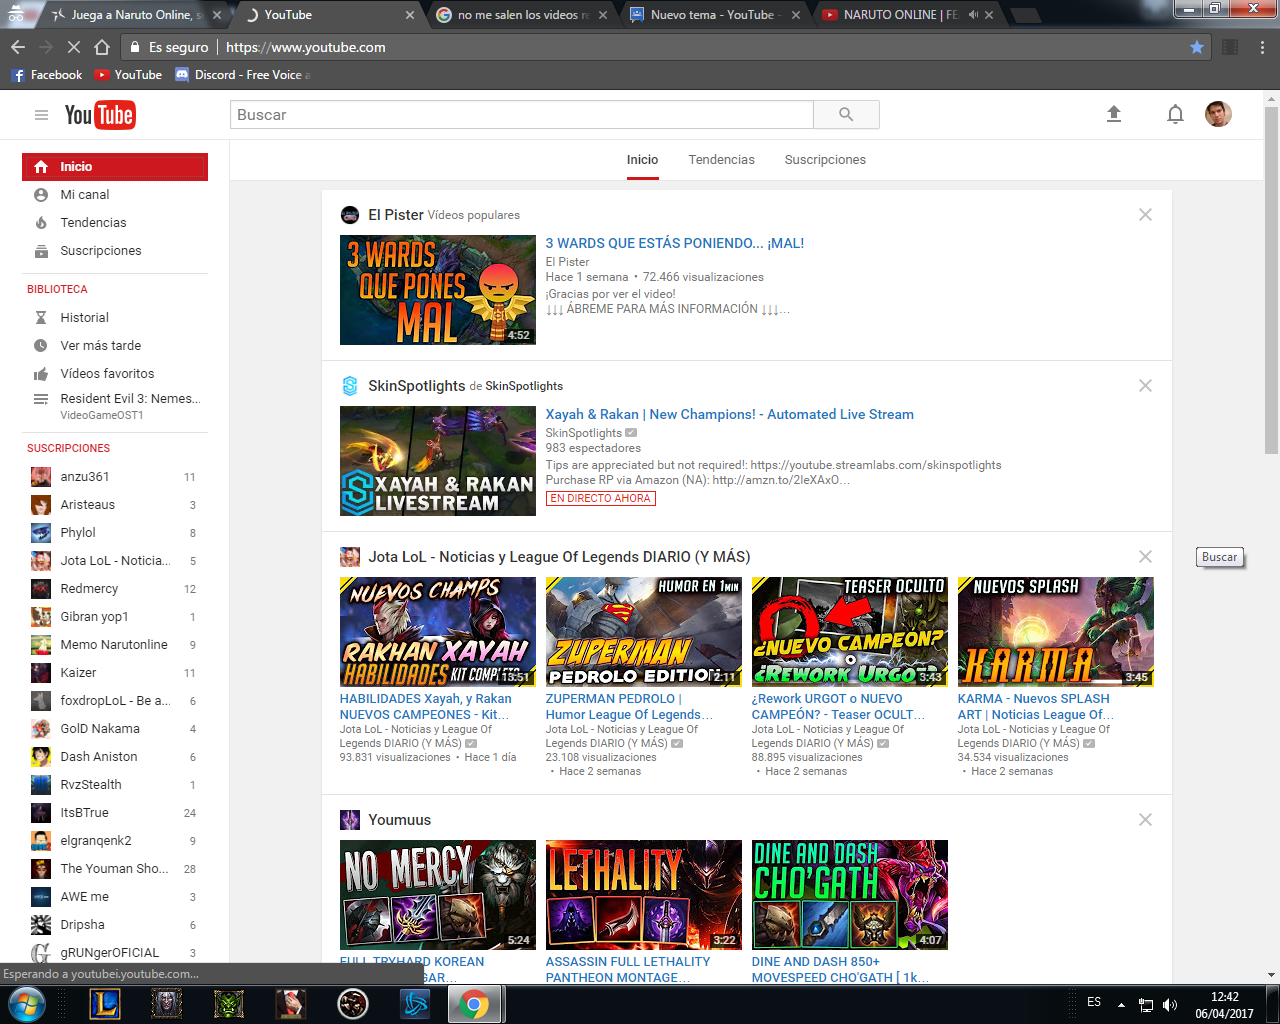
Task: Switch to the 'NARUTO ONLINE' browser tab
Action: click(x=905, y=15)
